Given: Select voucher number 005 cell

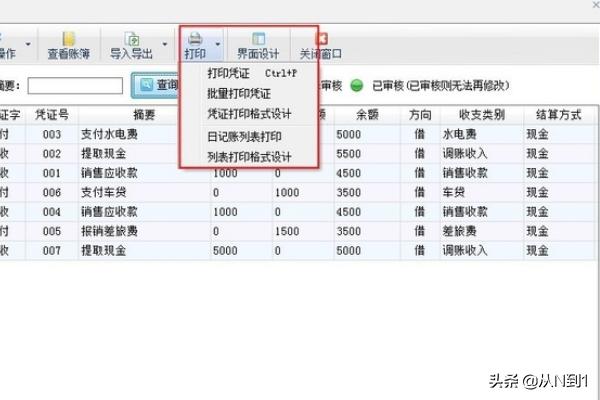Looking at the screenshot, I should point(52,232).
